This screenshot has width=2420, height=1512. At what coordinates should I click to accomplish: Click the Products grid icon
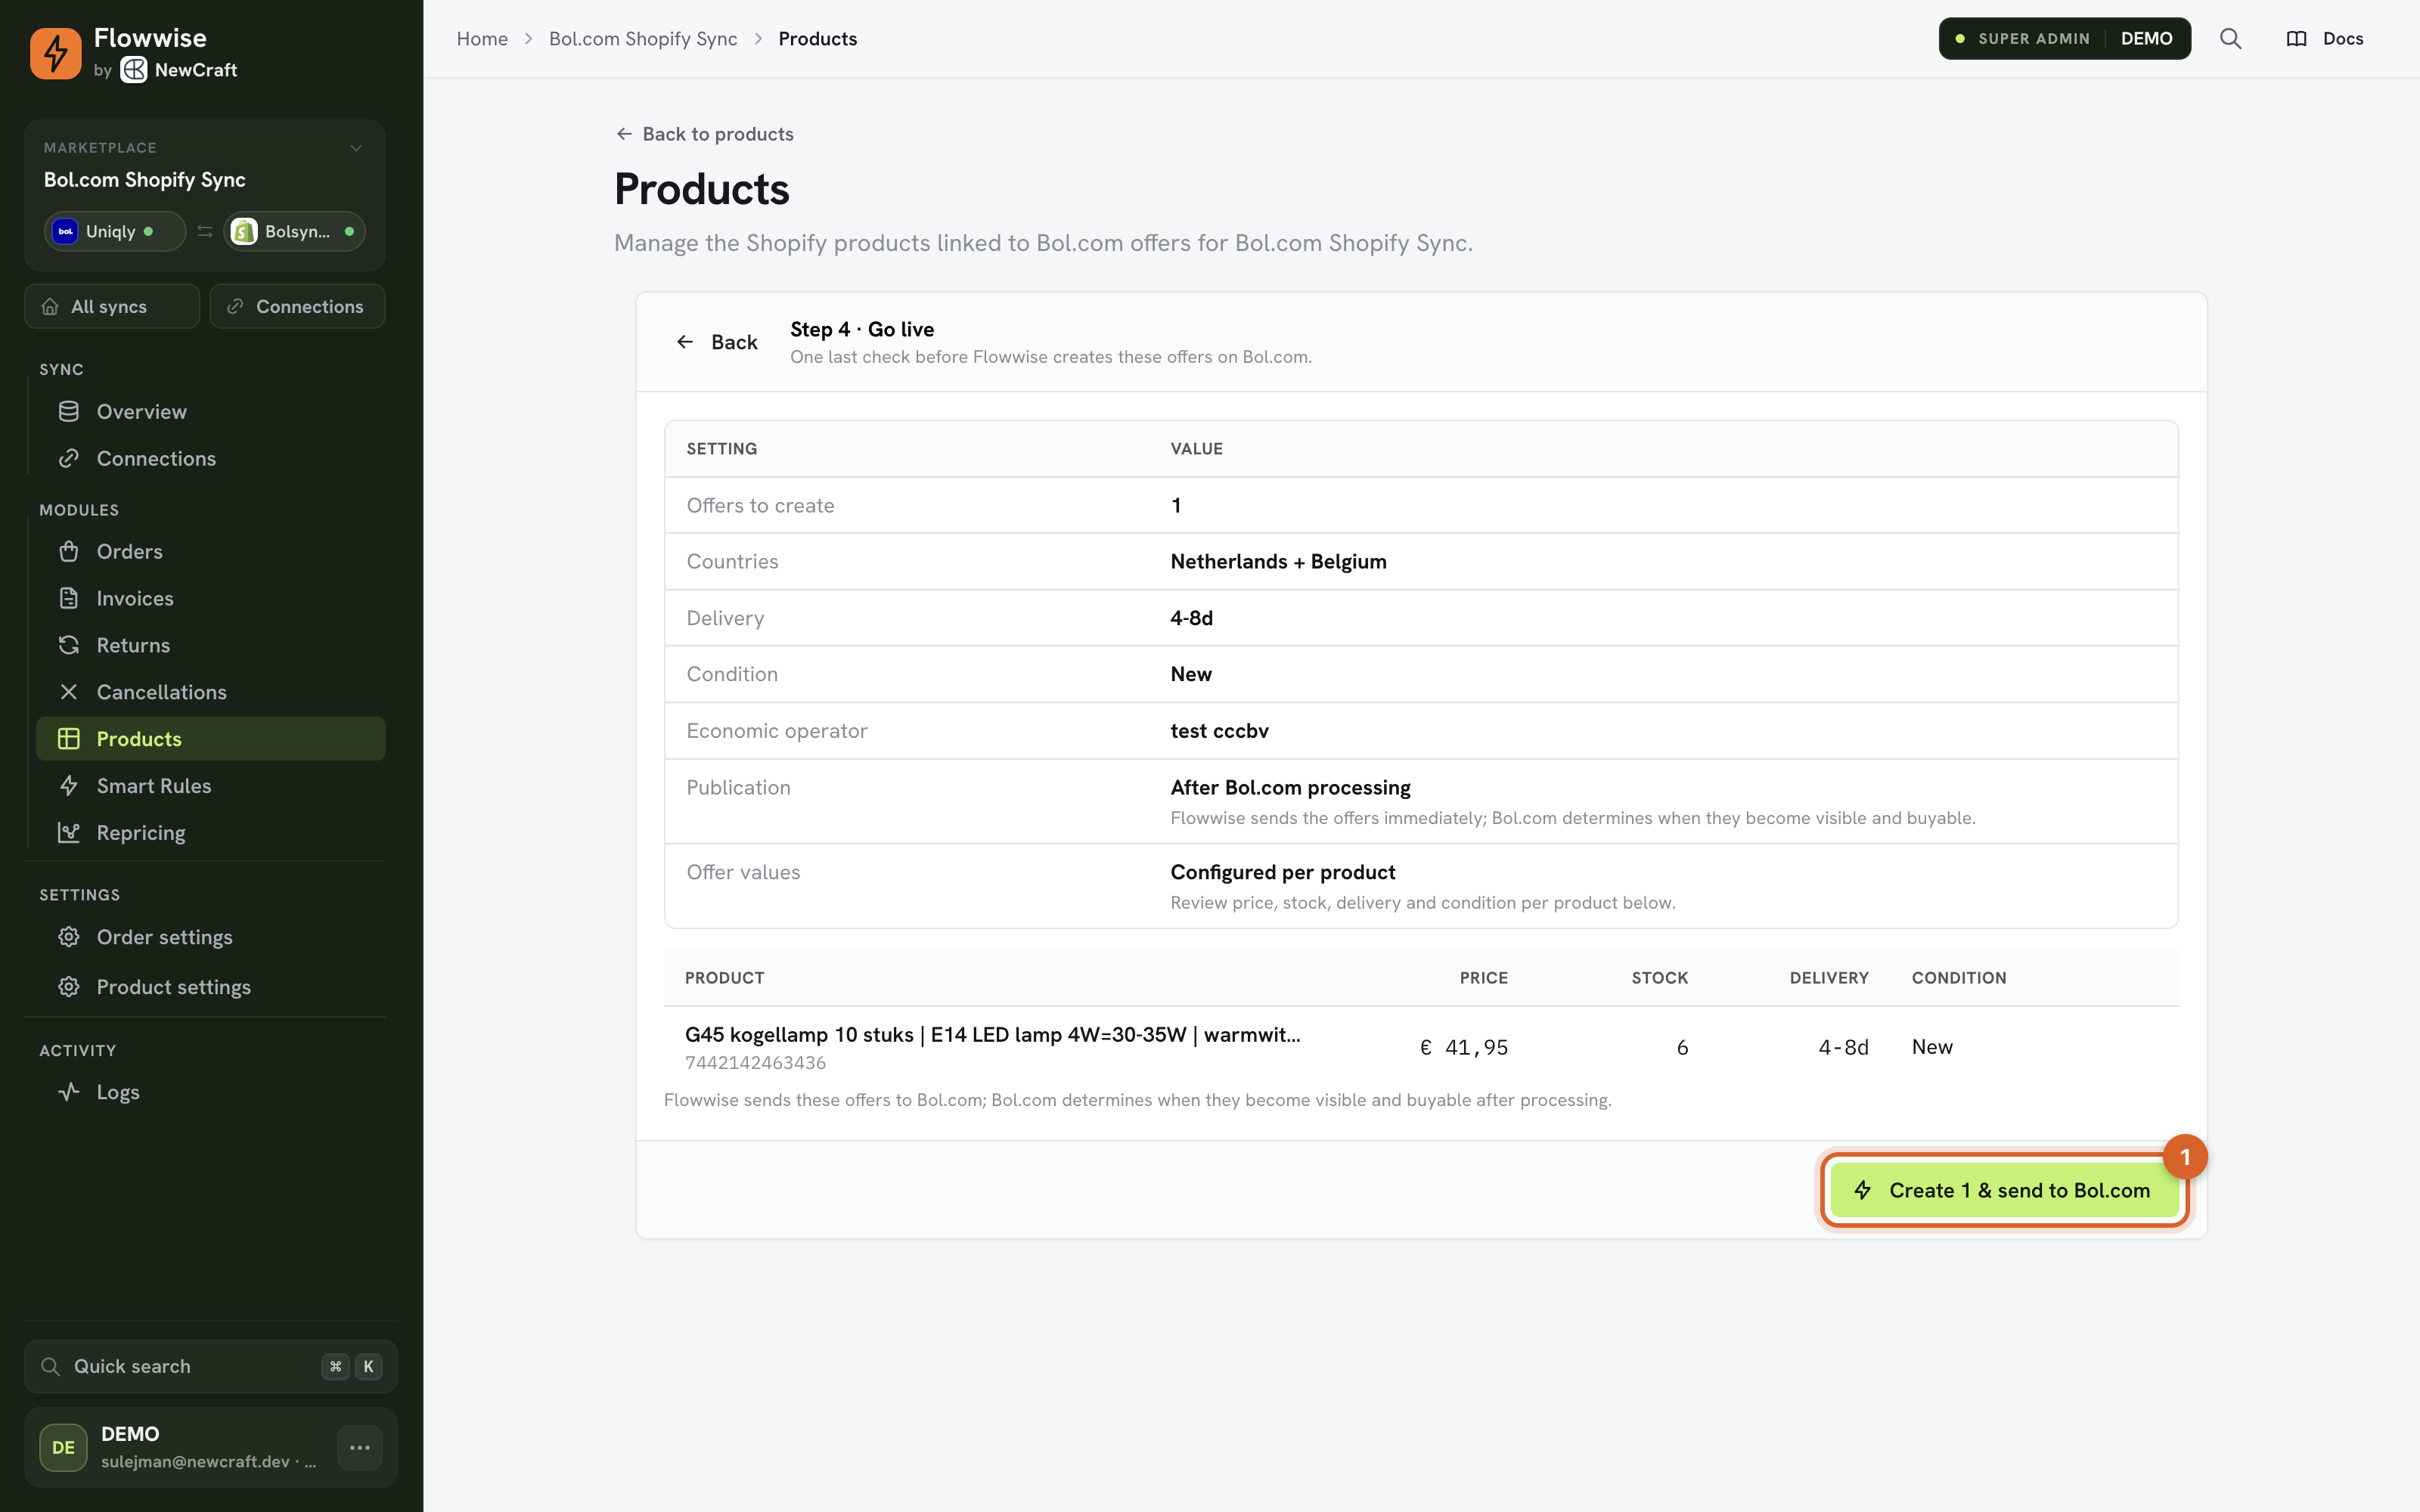click(69, 739)
